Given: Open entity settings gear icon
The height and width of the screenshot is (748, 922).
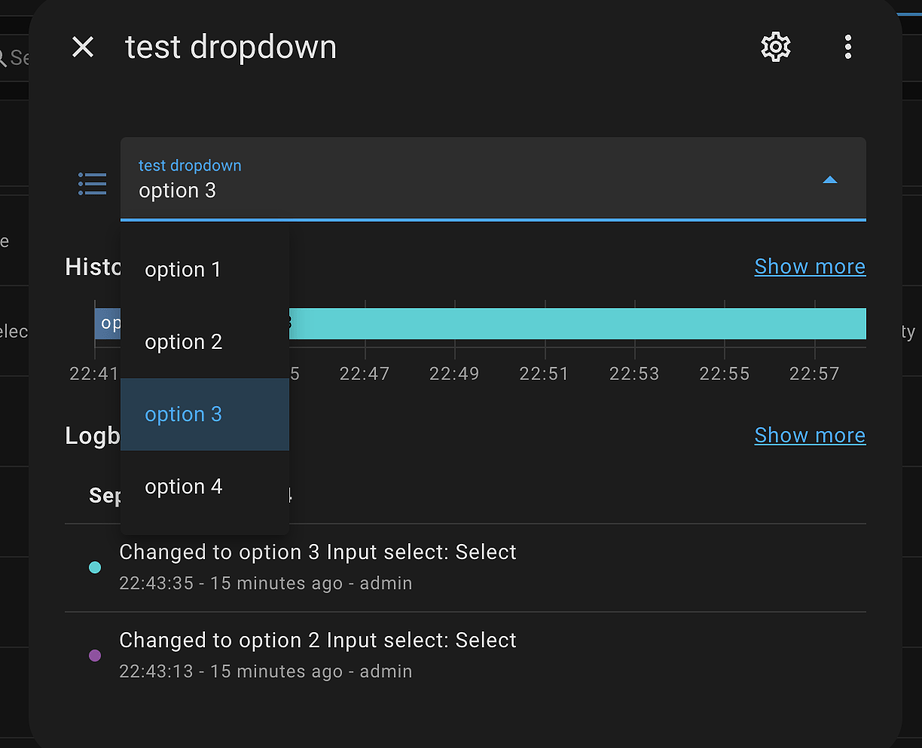Looking at the screenshot, I should 776,47.
